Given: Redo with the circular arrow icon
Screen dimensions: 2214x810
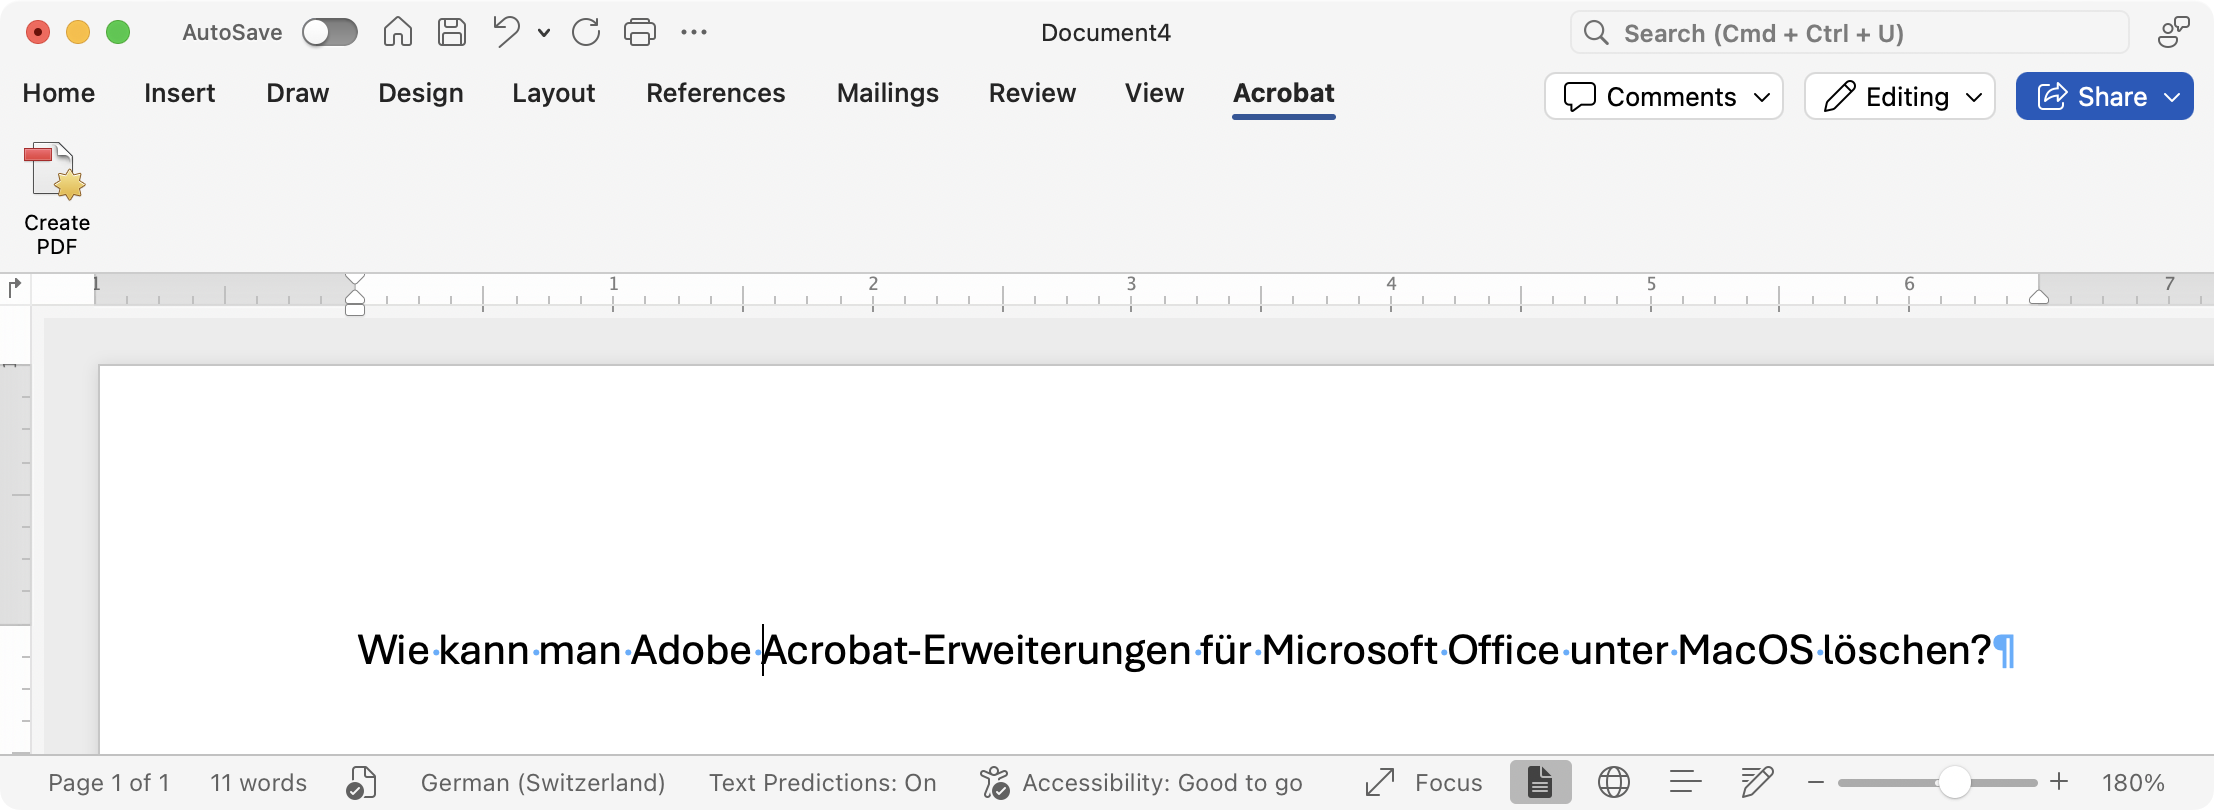Looking at the screenshot, I should 586,33.
